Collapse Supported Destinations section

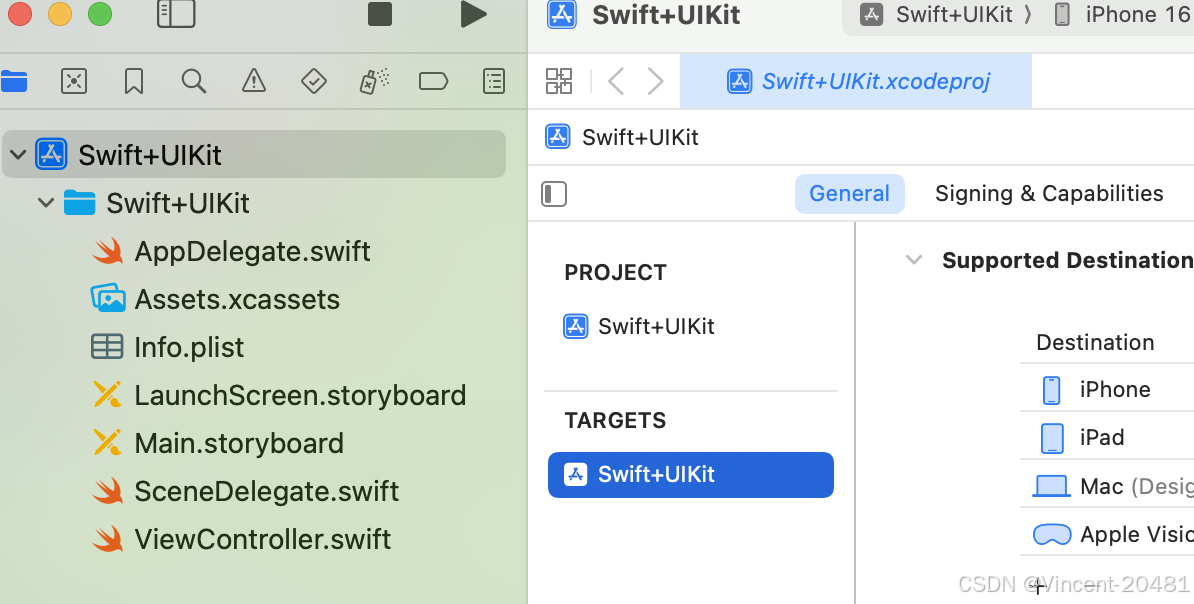click(x=913, y=260)
